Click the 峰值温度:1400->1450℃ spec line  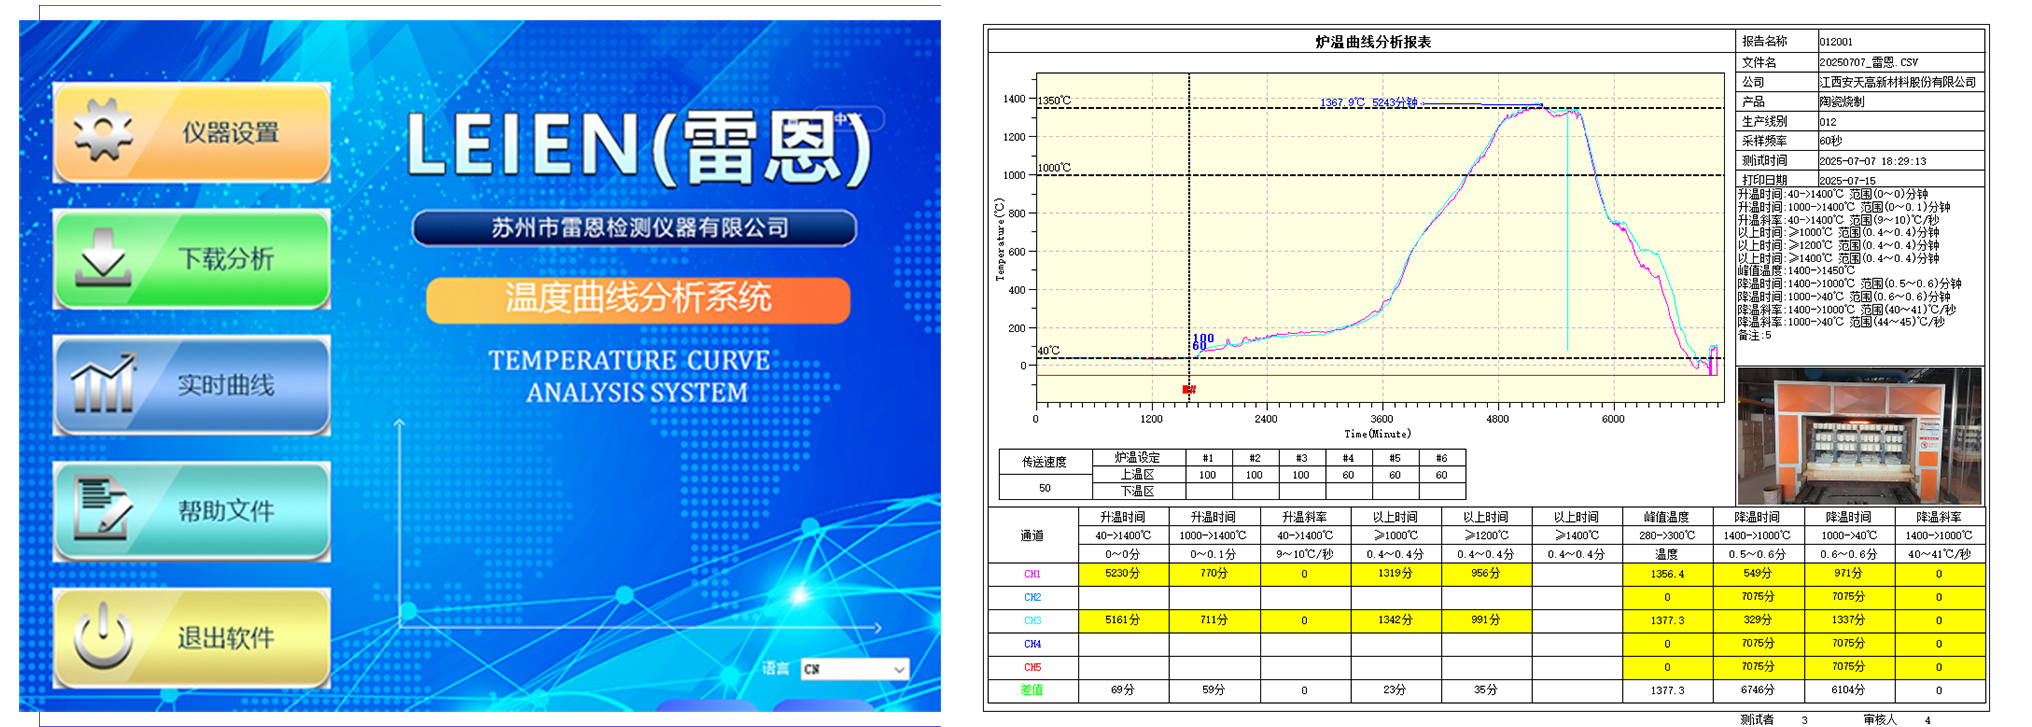pyautogui.click(x=1795, y=271)
